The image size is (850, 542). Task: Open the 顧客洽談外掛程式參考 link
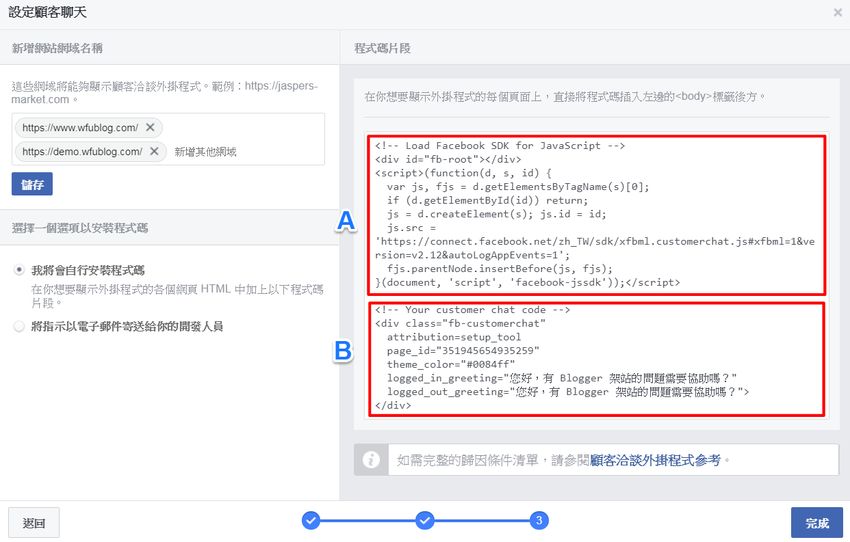coord(655,460)
